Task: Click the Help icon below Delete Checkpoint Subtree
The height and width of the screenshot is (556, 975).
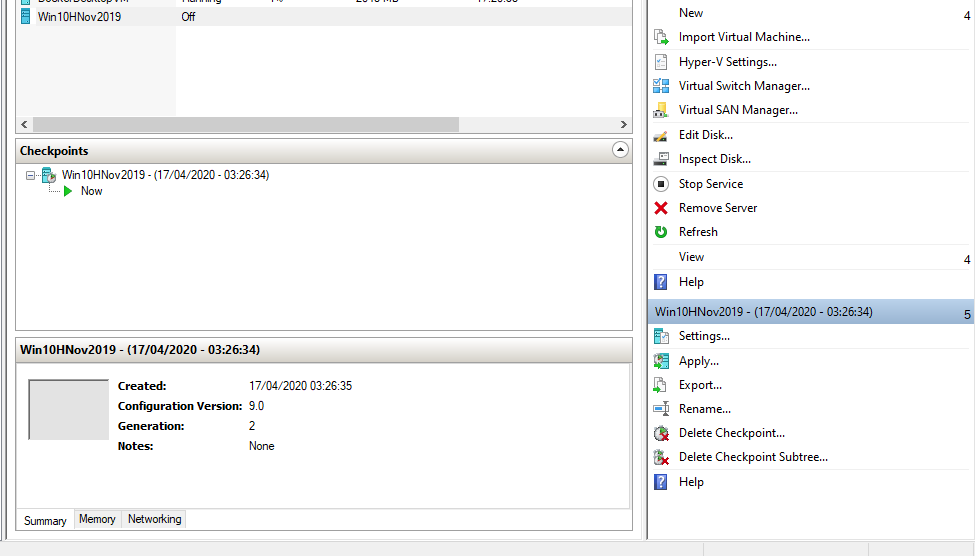Action: [661, 482]
